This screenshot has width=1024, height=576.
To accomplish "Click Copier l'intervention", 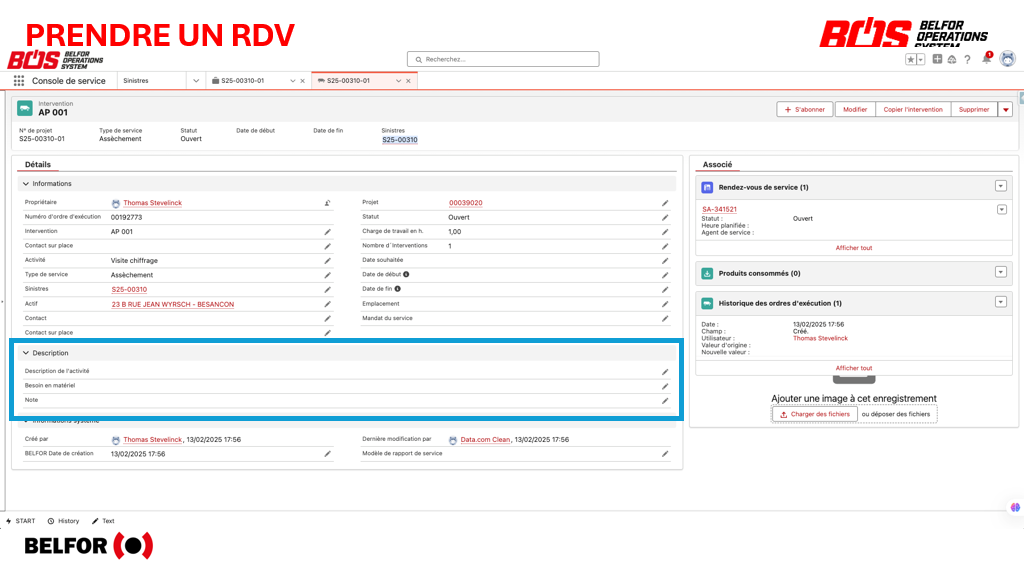I will click(913, 110).
